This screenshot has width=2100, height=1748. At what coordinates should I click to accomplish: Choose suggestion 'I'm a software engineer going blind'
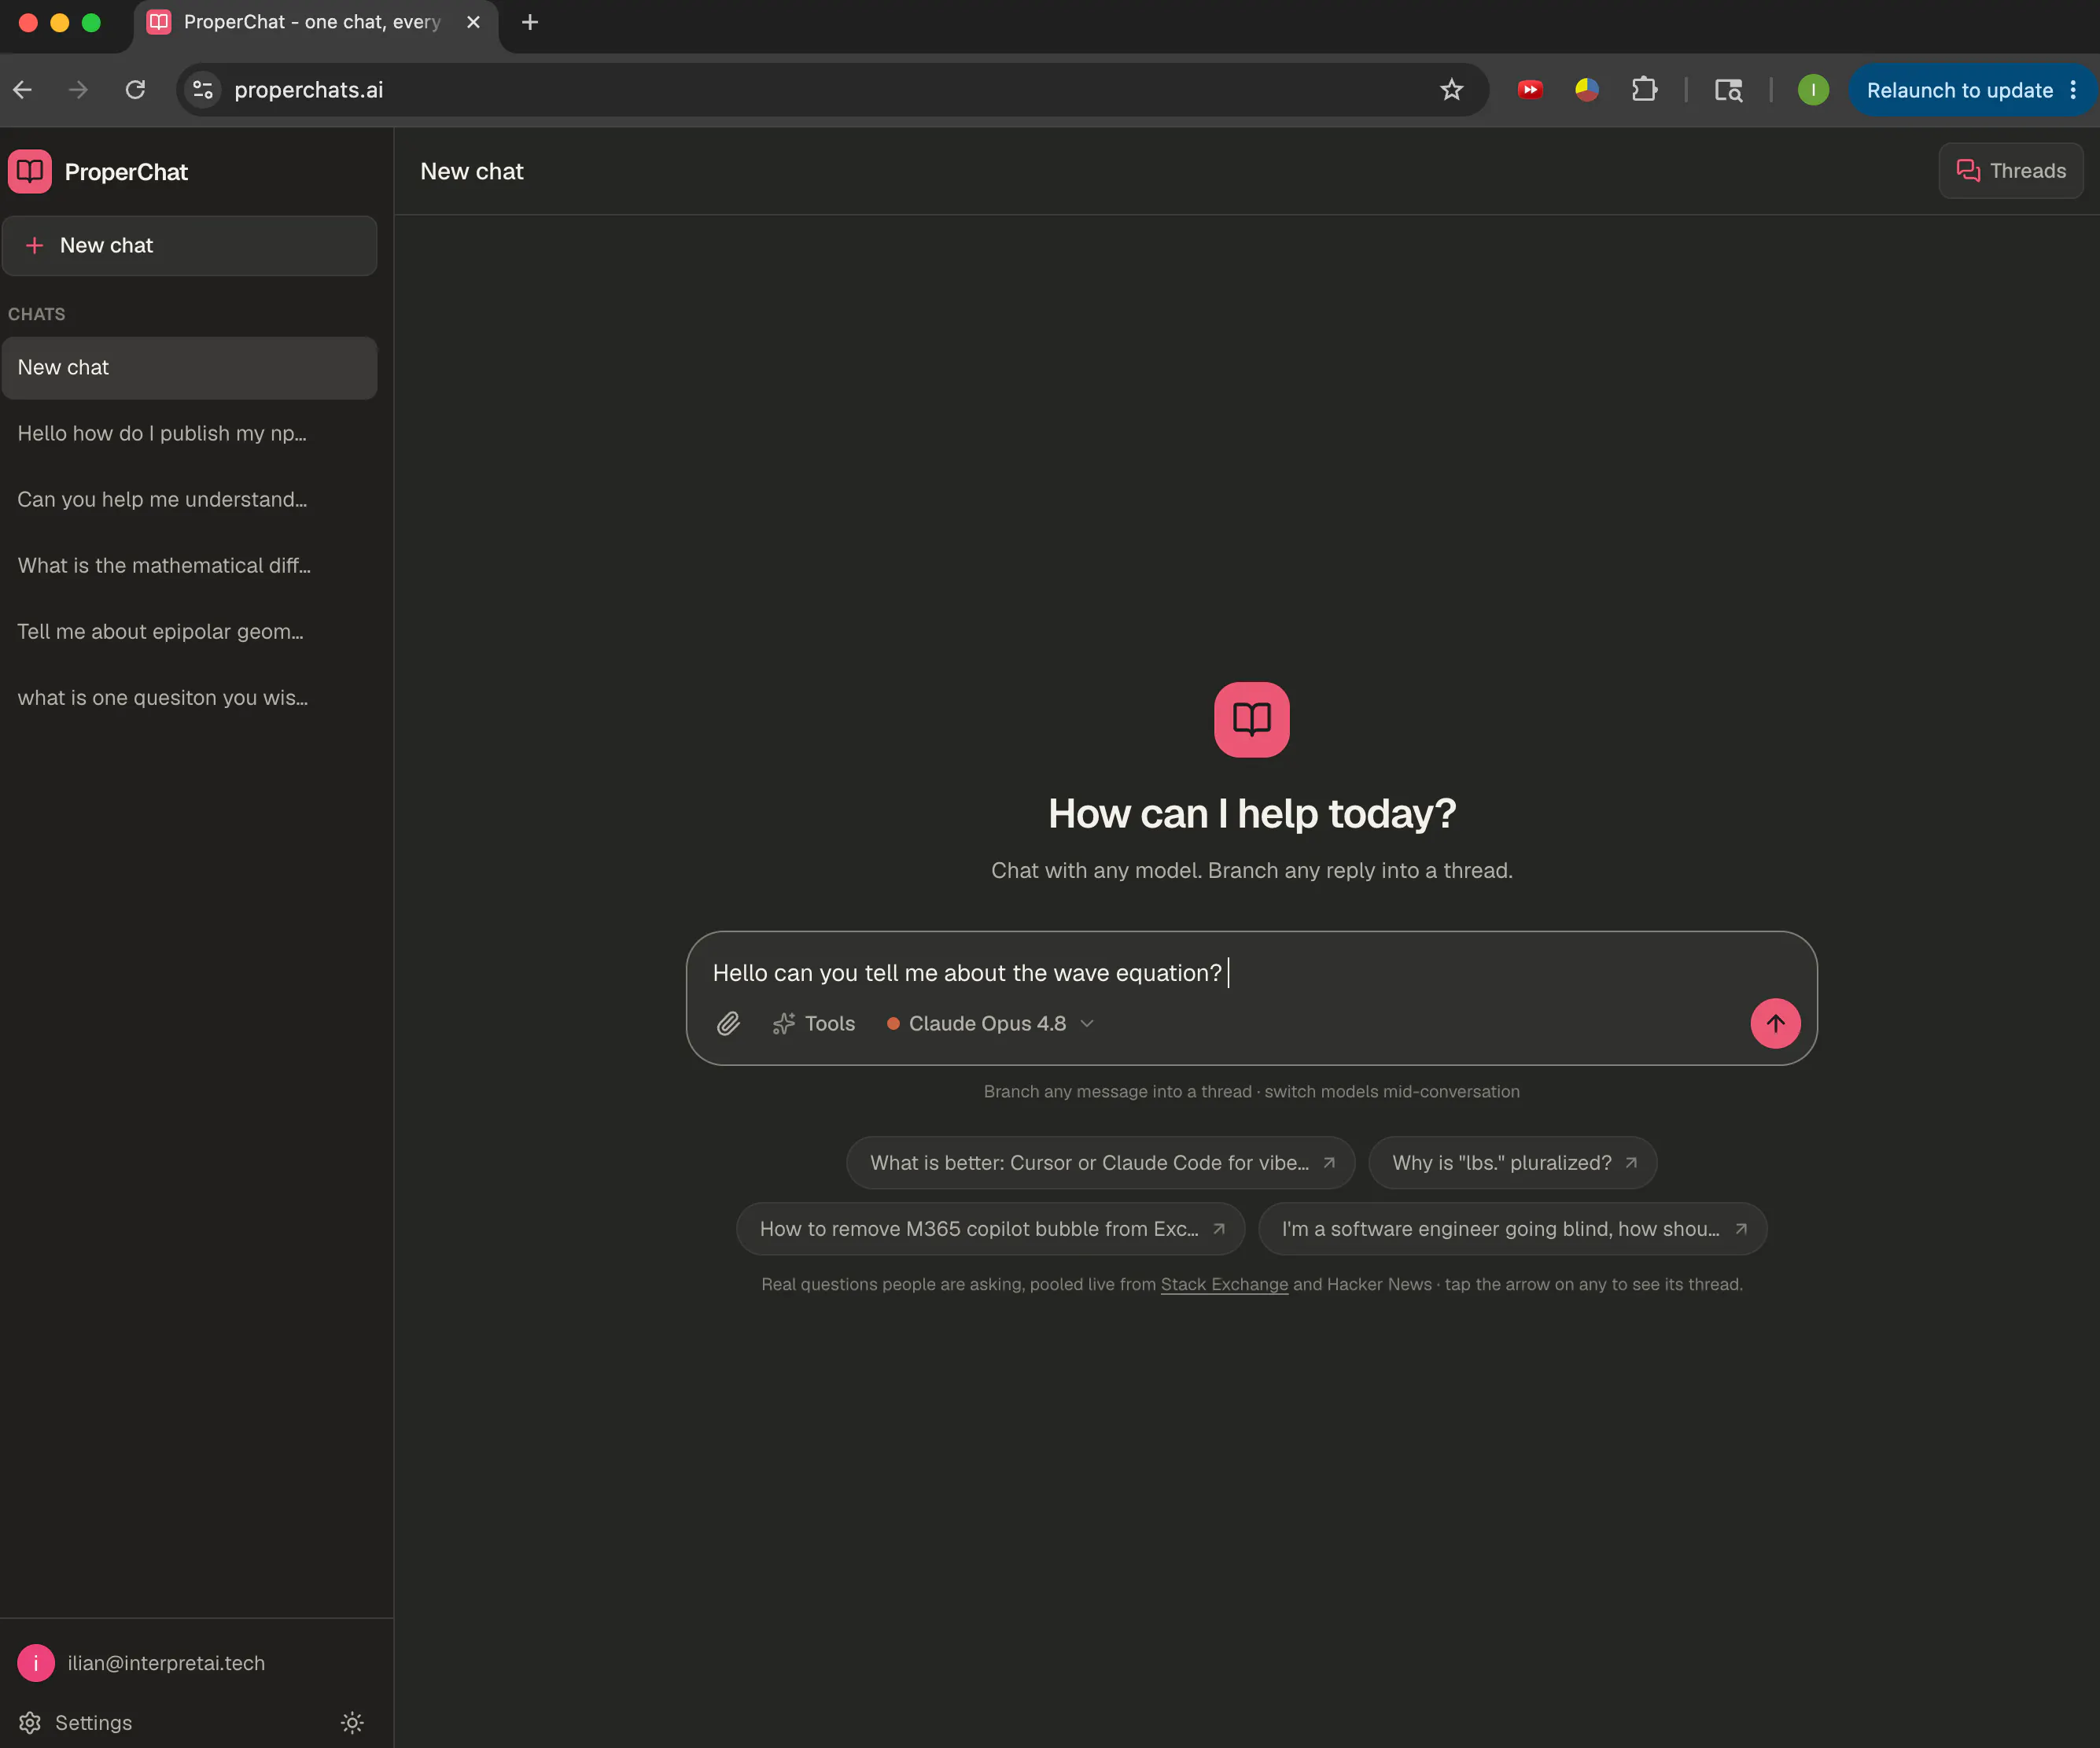pyautogui.click(x=1500, y=1229)
